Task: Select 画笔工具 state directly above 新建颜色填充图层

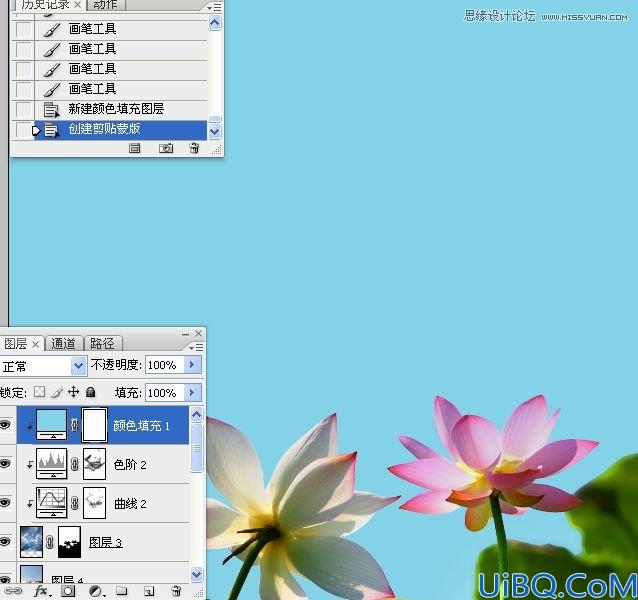Action: pyautogui.click(x=120, y=89)
